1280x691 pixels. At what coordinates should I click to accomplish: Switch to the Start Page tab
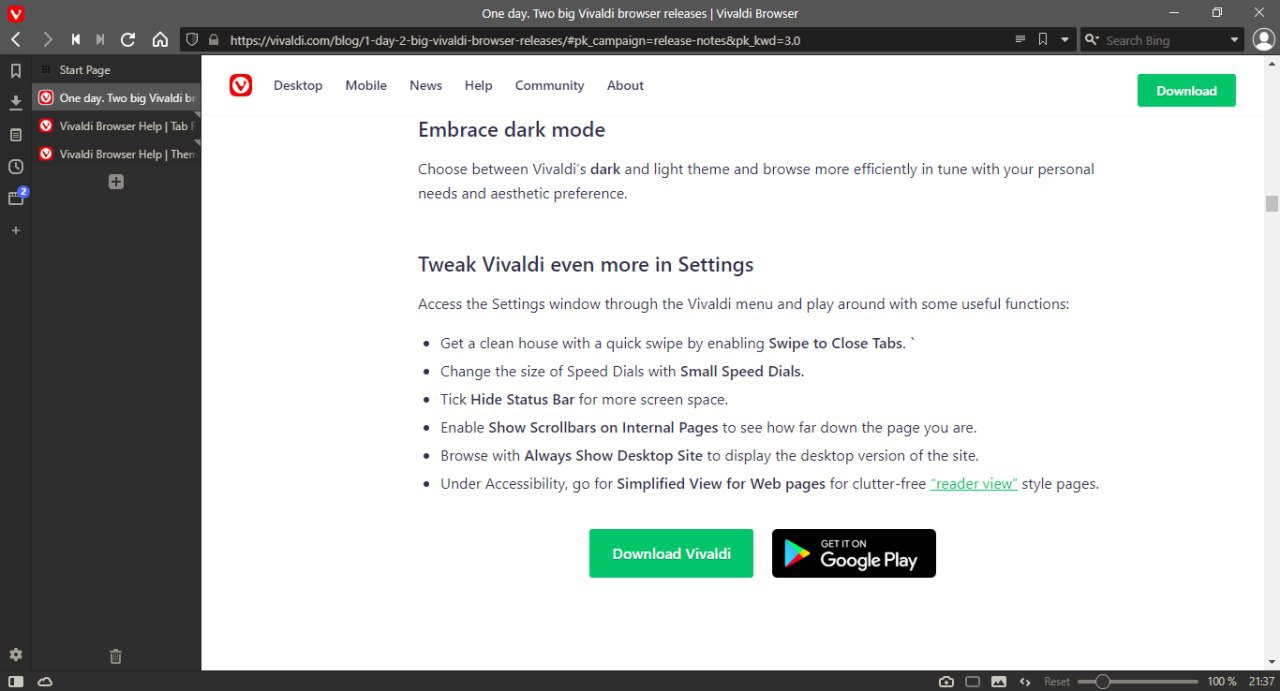116,70
